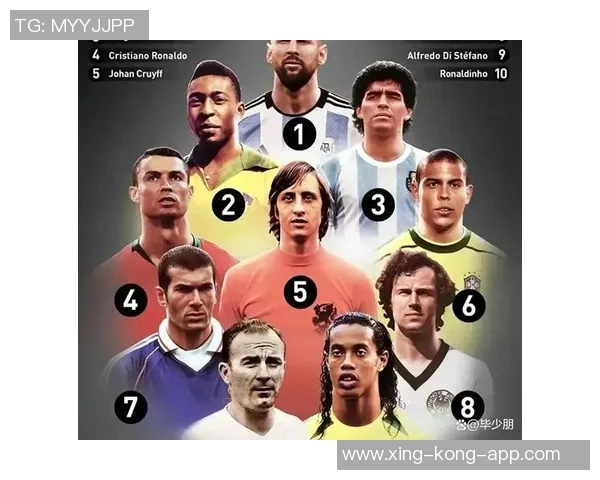Select the eagle crest on the white jersey
Image resolution: width=600 pixels, height=480 pixels.
tap(439, 402)
